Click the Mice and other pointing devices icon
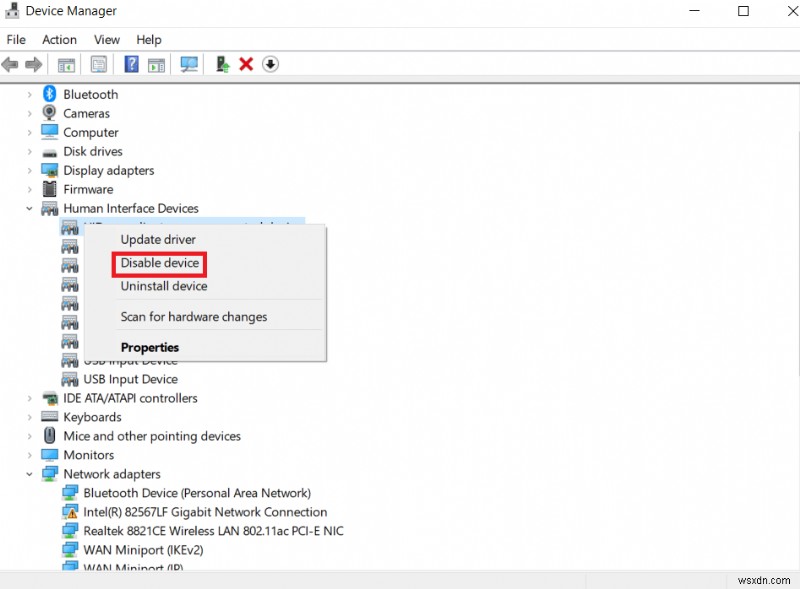800x589 pixels. pos(49,435)
